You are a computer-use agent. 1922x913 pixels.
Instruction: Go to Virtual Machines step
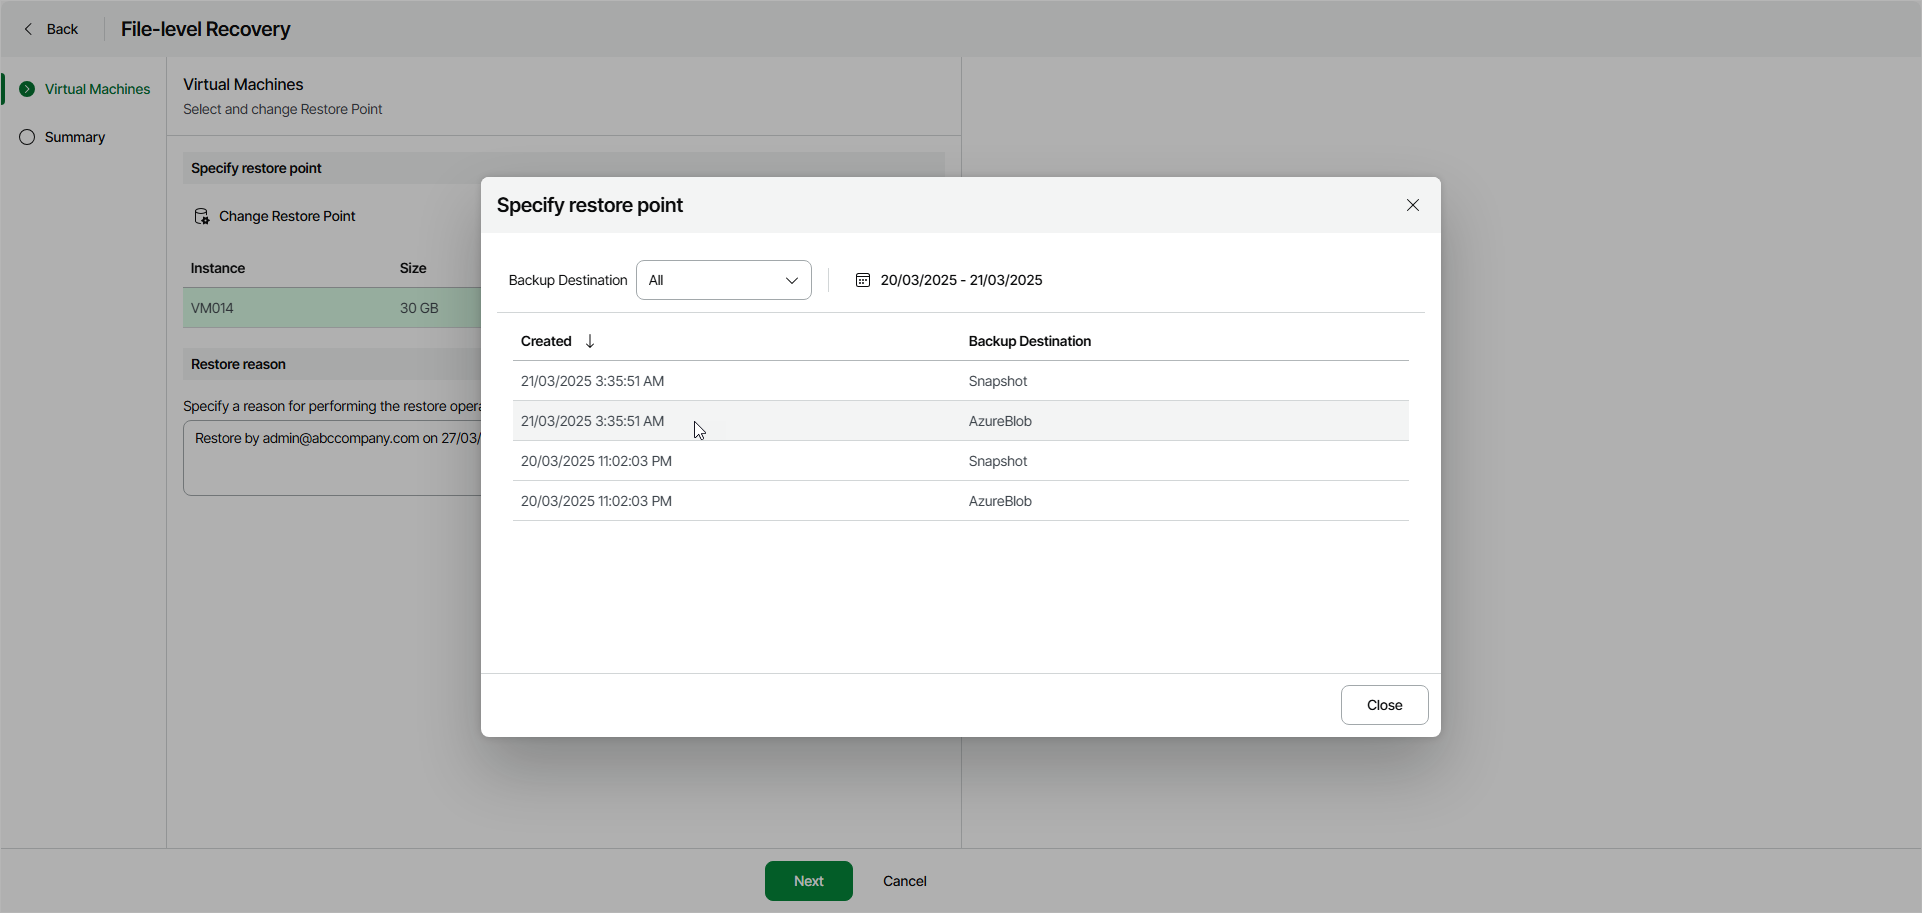97,89
